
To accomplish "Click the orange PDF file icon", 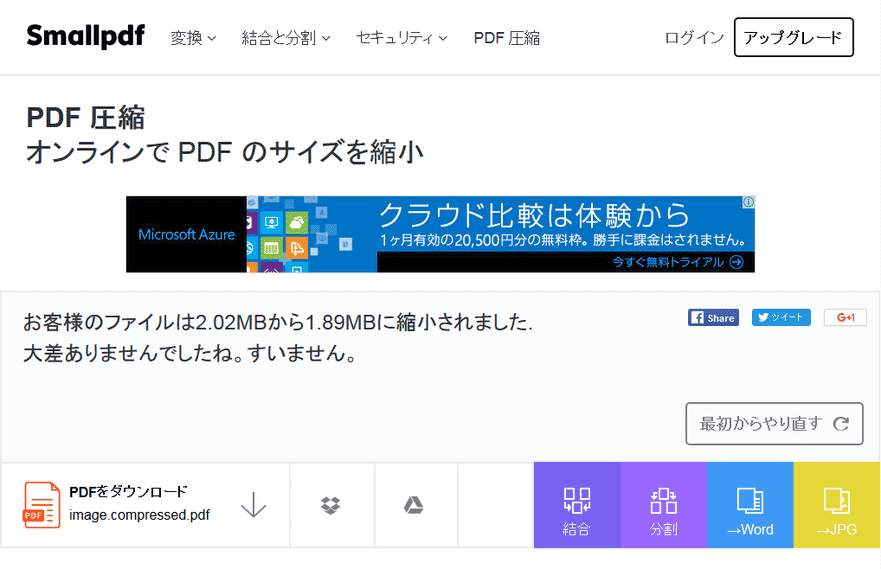I will point(41,505).
